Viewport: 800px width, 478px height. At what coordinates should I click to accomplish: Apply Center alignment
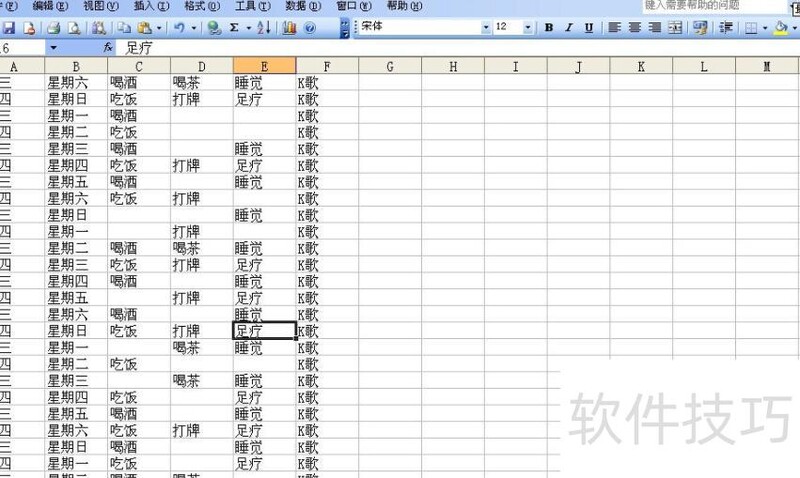(635, 28)
